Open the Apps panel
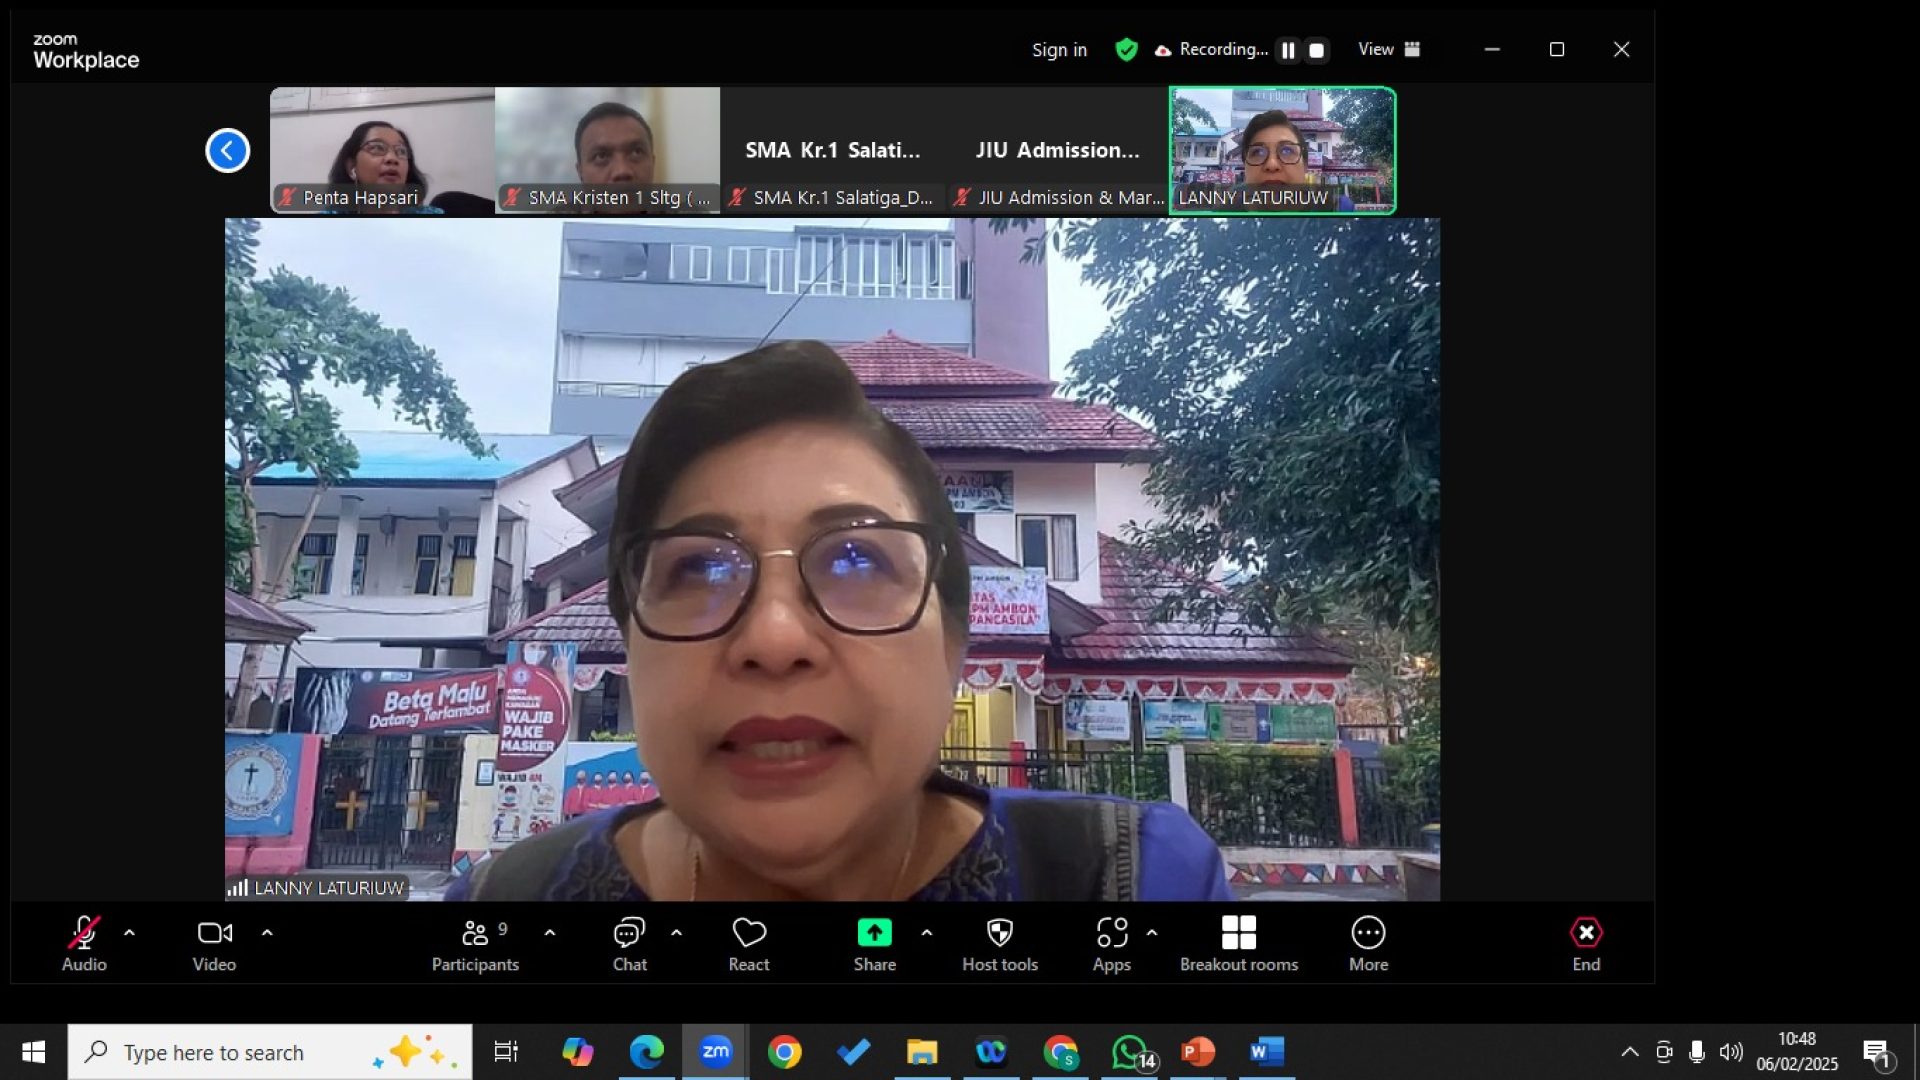The image size is (1920, 1080). click(x=1111, y=943)
